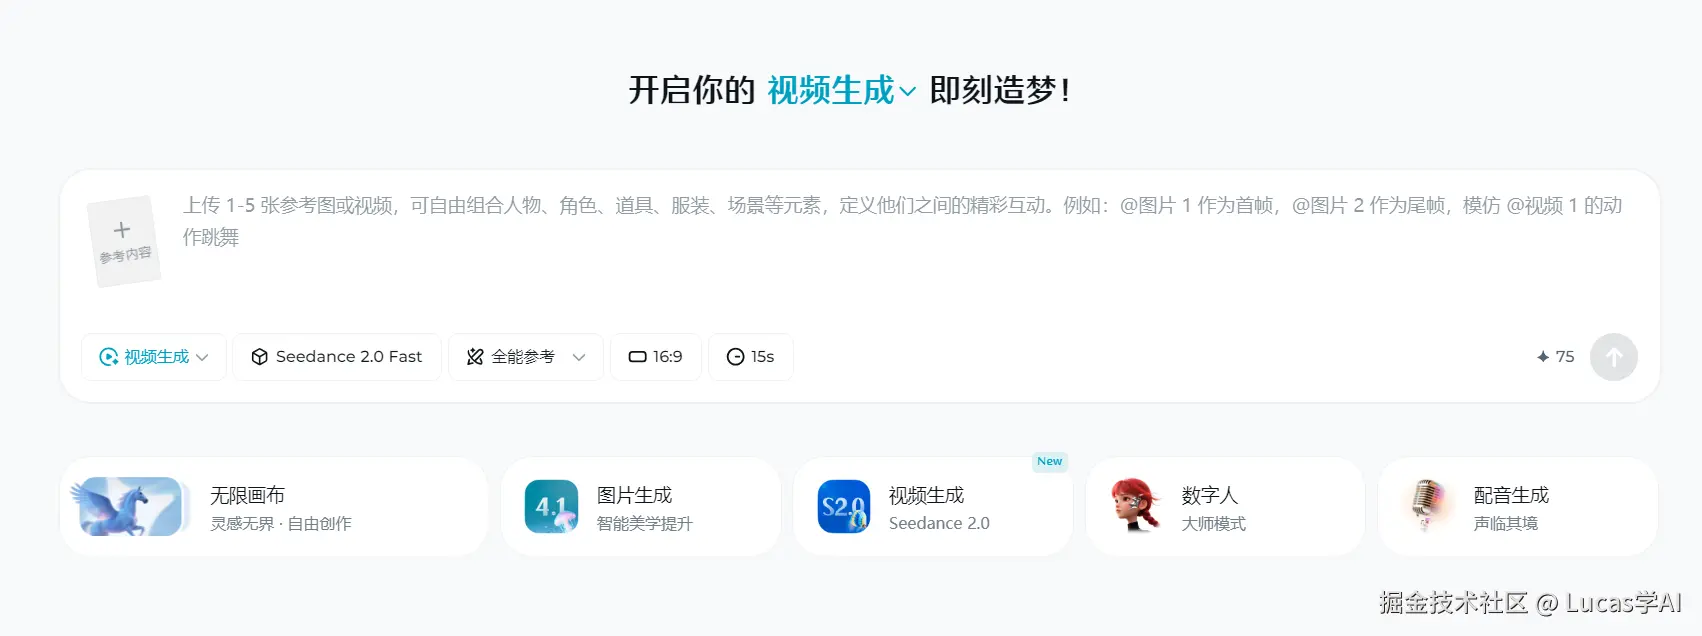The width and height of the screenshot is (1702, 636).
Task: Expand the 全能参考 reference dropdown
Action: 526,357
